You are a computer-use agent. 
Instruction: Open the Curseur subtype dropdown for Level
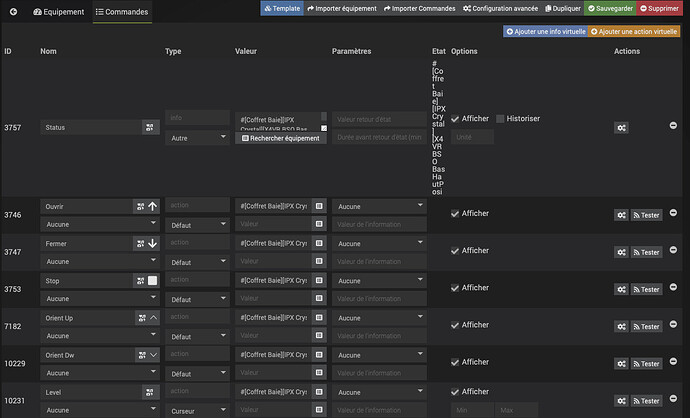click(x=197, y=411)
